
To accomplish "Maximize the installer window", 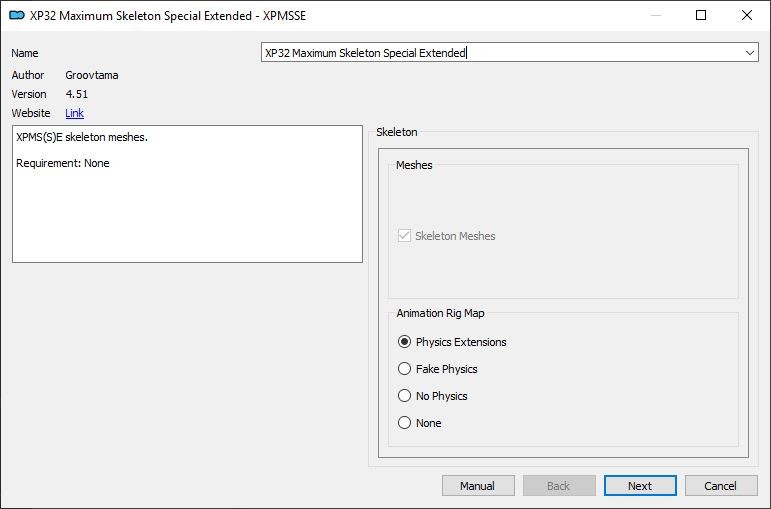I will pyautogui.click(x=701, y=15).
